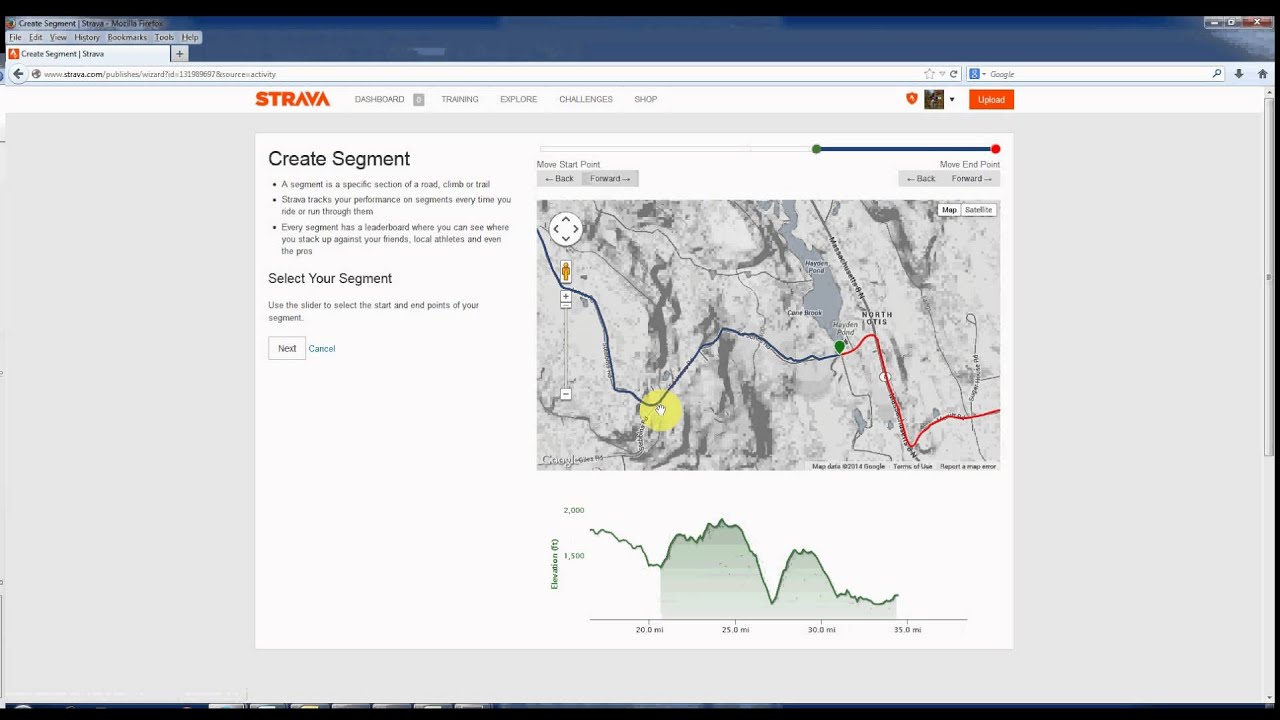This screenshot has height=720, width=1280.
Task: Click the notification count badge
Action: point(418,99)
